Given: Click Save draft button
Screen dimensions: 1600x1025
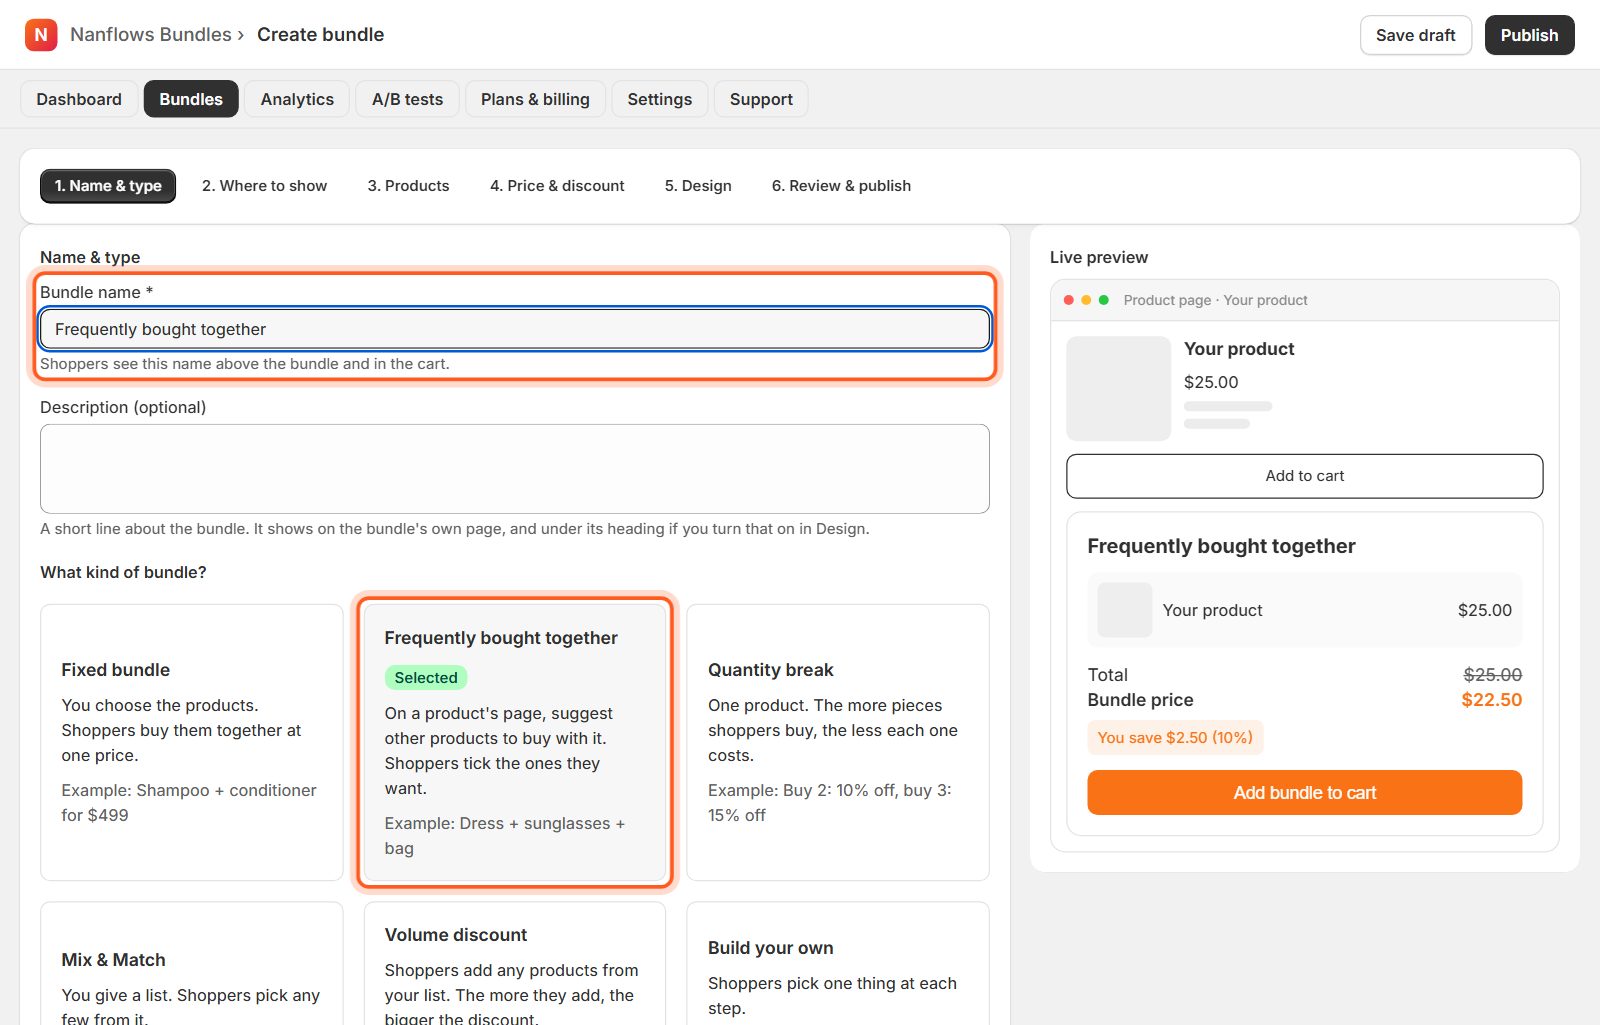Looking at the screenshot, I should tap(1415, 35).
